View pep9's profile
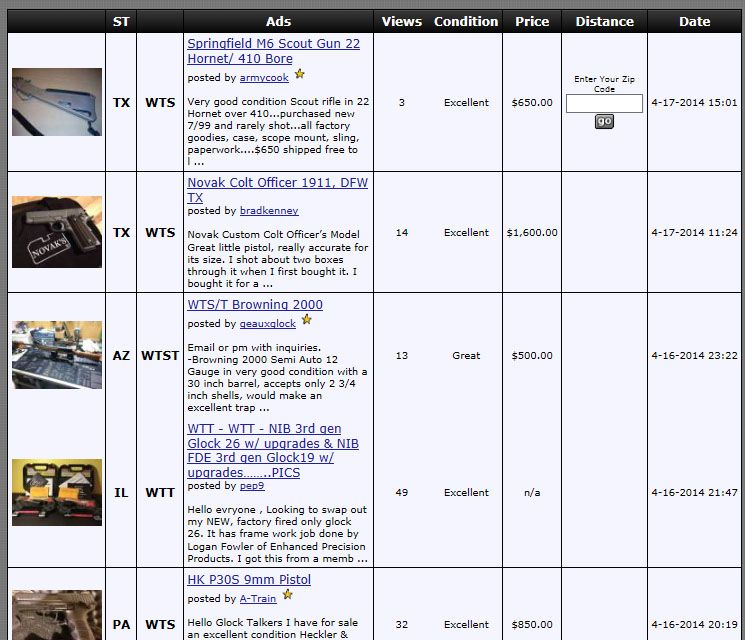745x640 pixels. click(252, 486)
